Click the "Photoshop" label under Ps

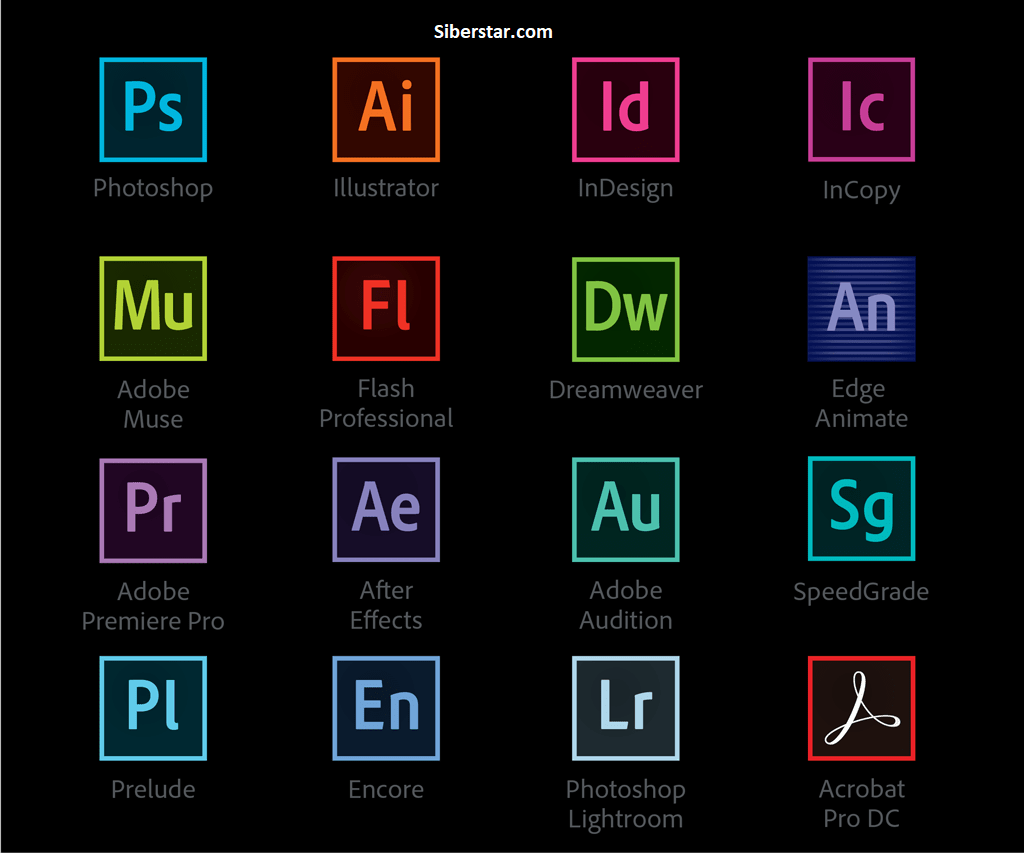click(x=153, y=188)
